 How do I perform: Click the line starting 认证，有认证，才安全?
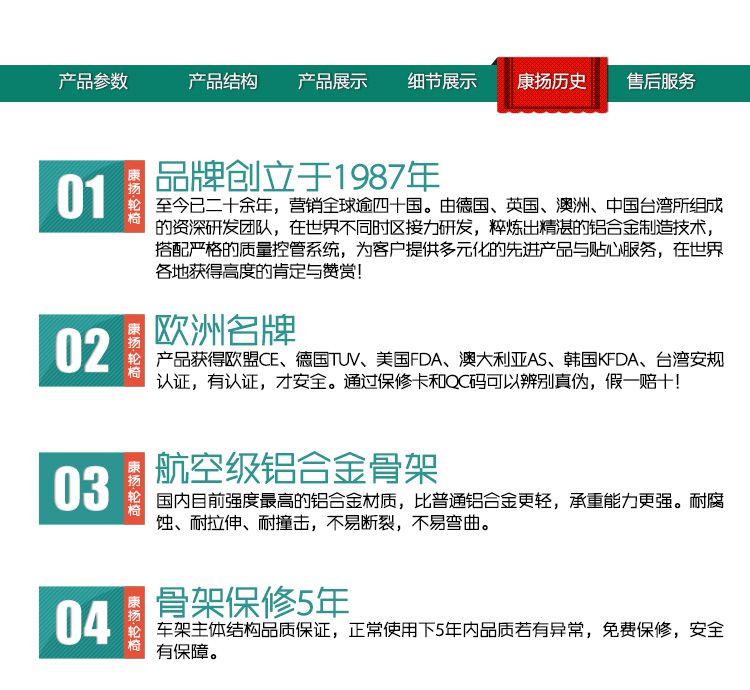418,382
